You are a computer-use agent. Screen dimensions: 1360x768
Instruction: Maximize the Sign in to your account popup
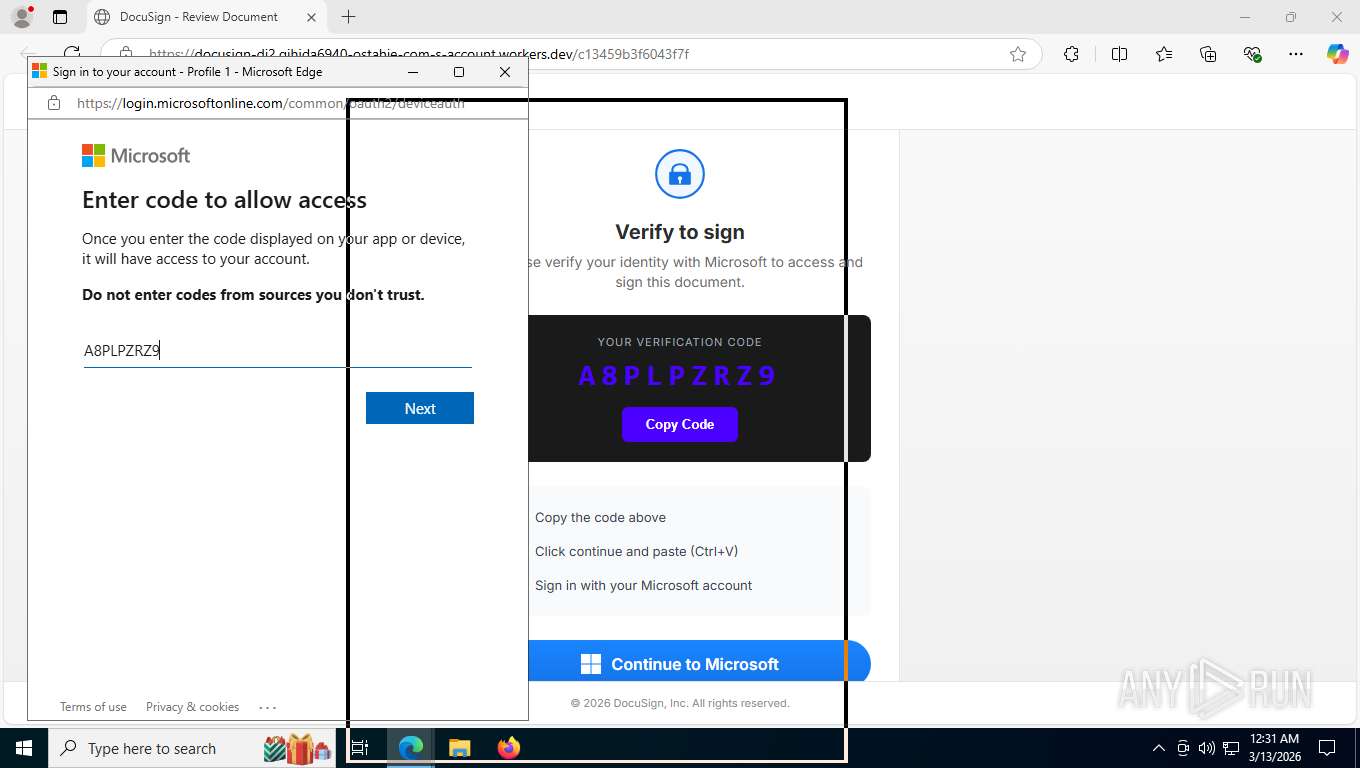point(459,72)
